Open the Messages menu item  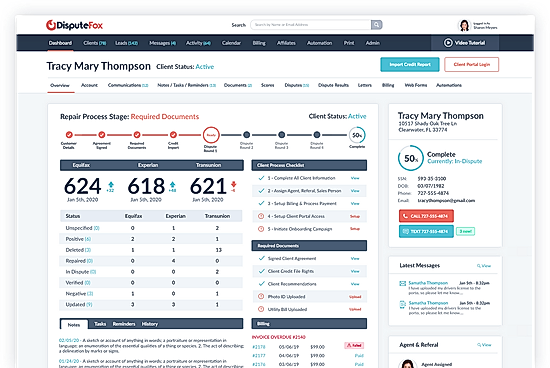[162, 43]
